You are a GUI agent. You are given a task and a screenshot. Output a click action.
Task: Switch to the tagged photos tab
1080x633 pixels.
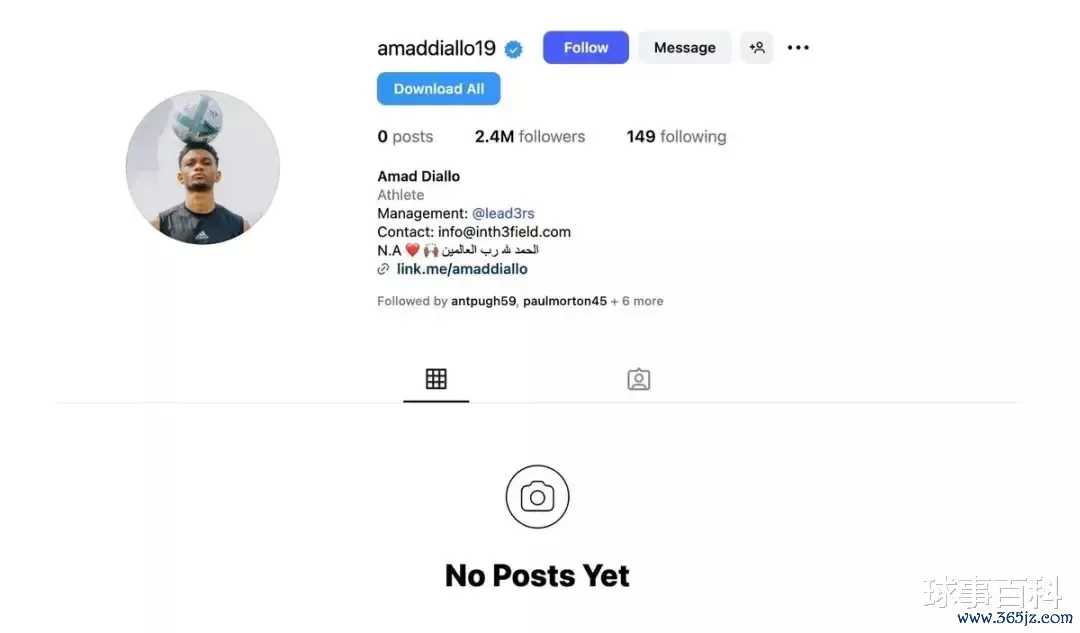coord(638,380)
